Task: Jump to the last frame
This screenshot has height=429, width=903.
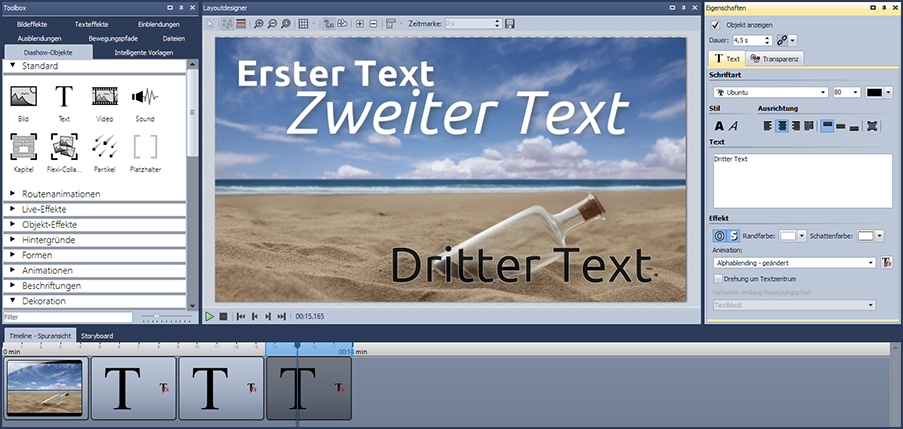Action: click(x=281, y=316)
